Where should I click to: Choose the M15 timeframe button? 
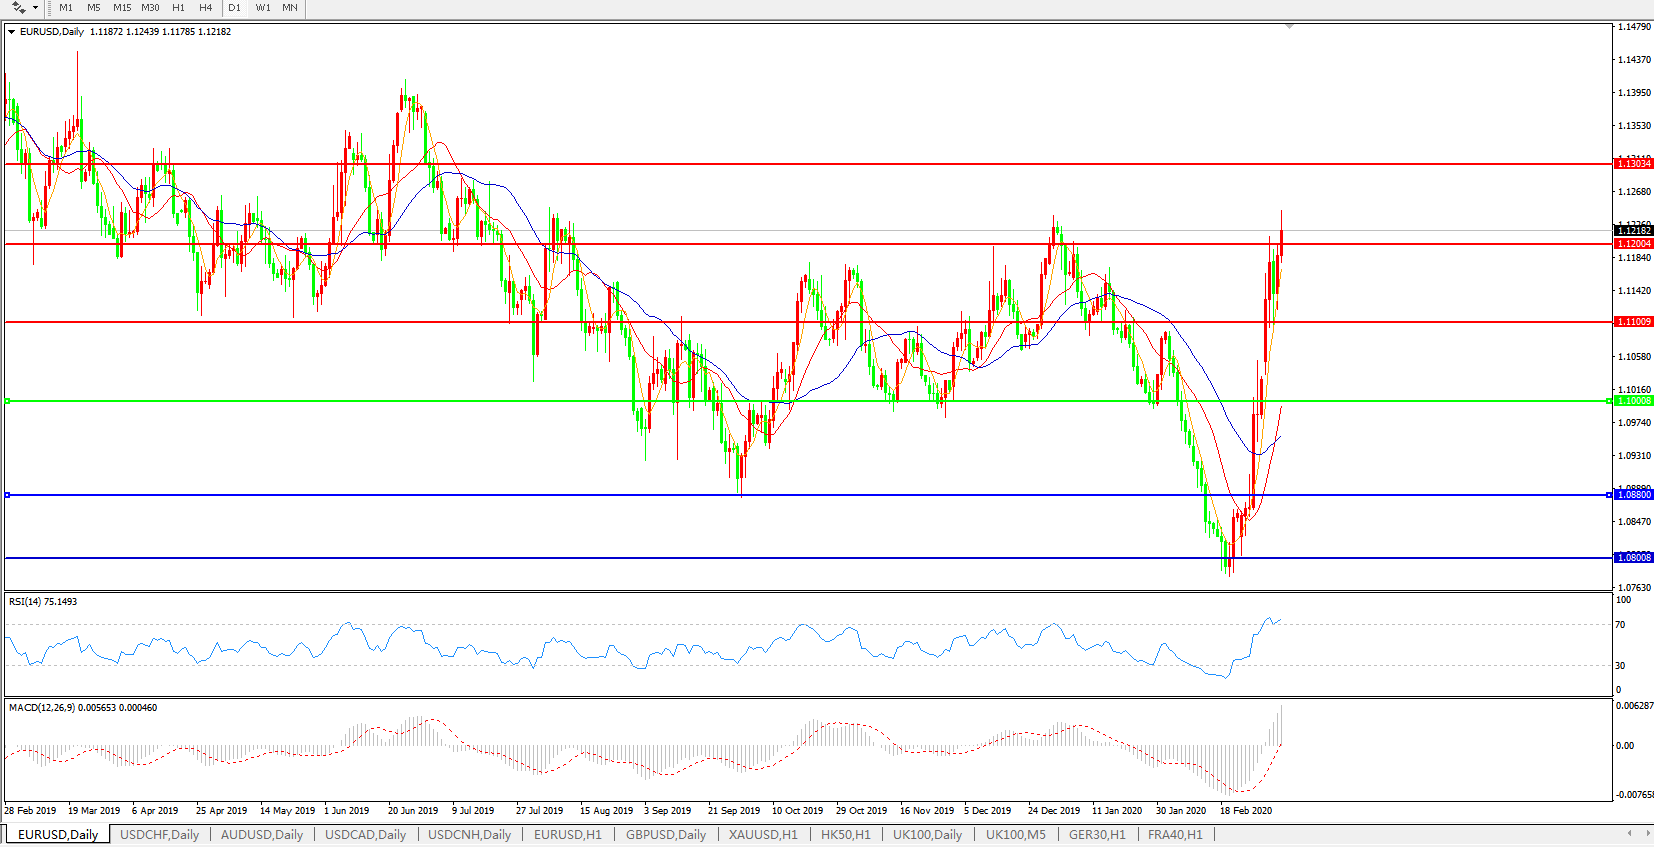(x=122, y=8)
